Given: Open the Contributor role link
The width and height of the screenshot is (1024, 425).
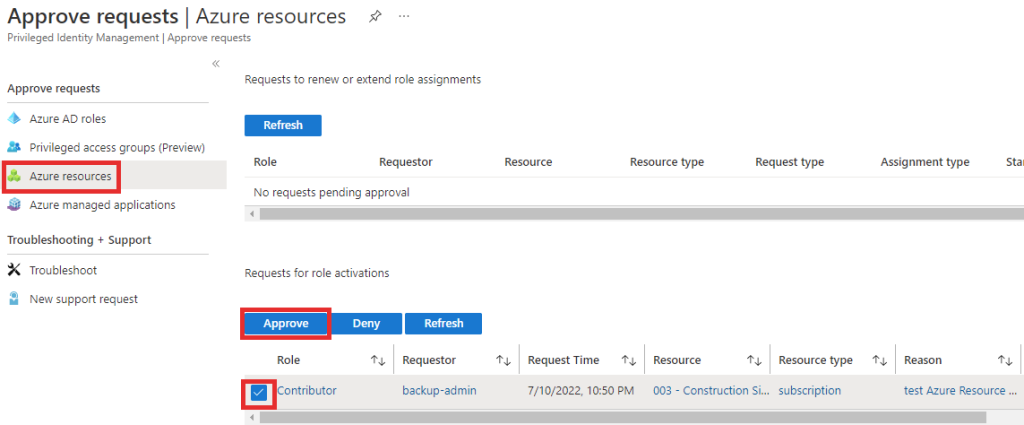Looking at the screenshot, I should click(307, 390).
